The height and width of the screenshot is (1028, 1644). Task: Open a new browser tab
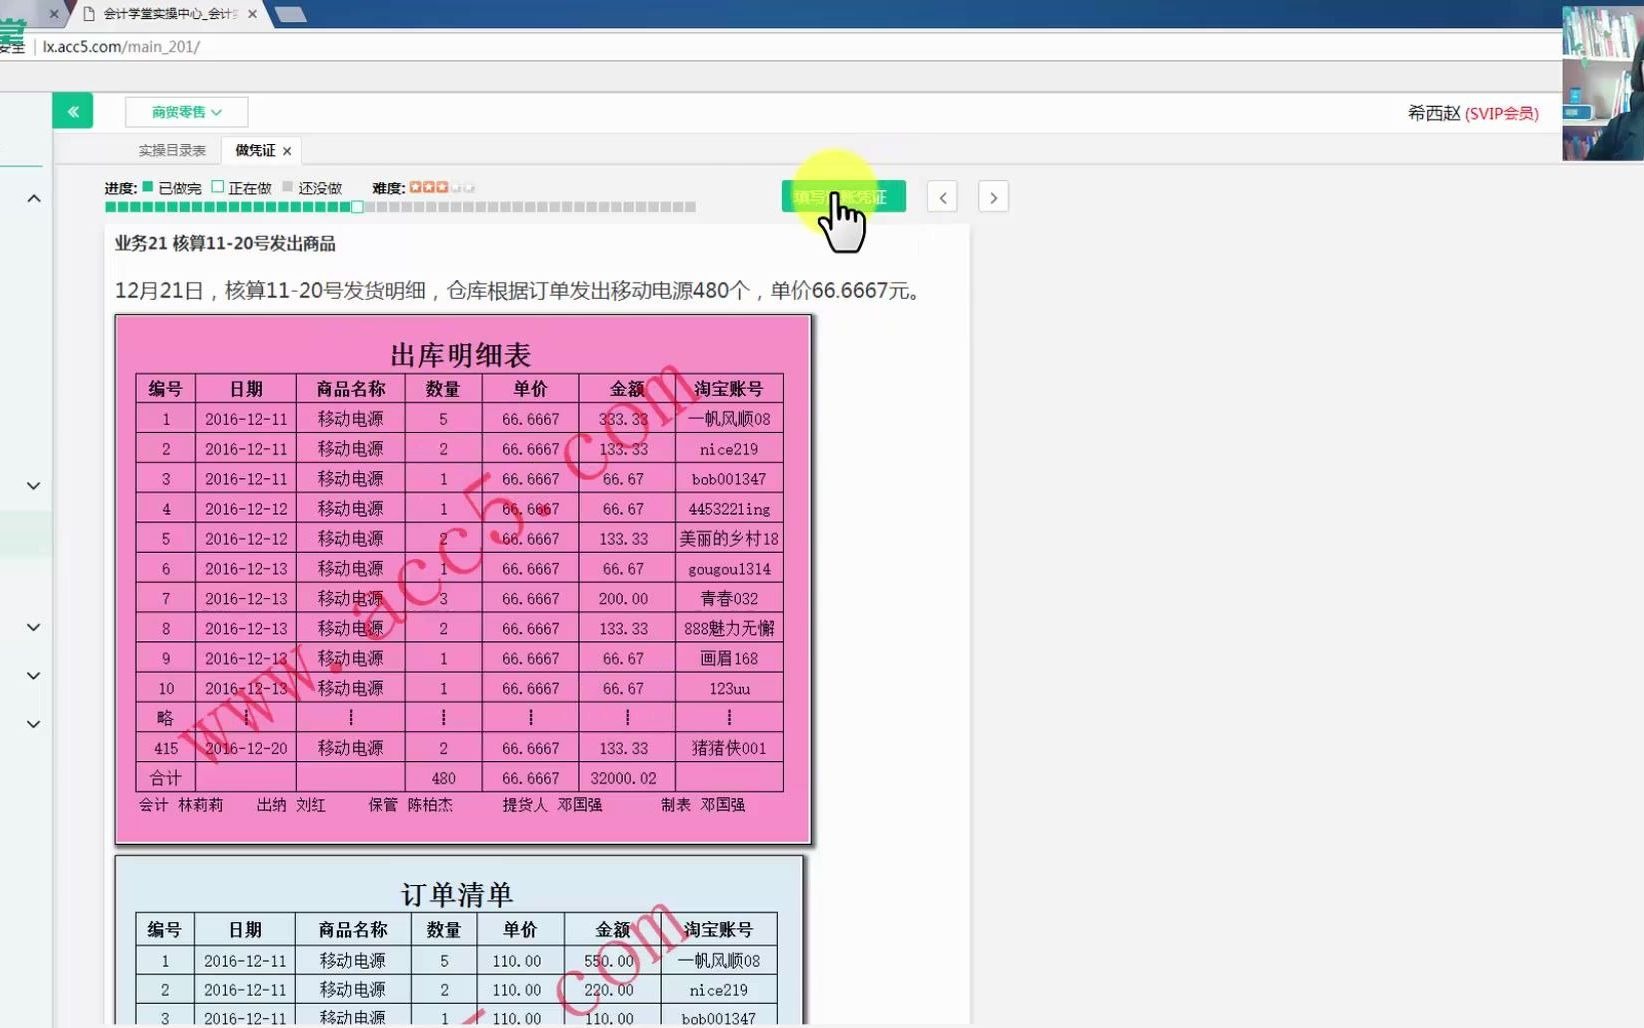click(290, 14)
